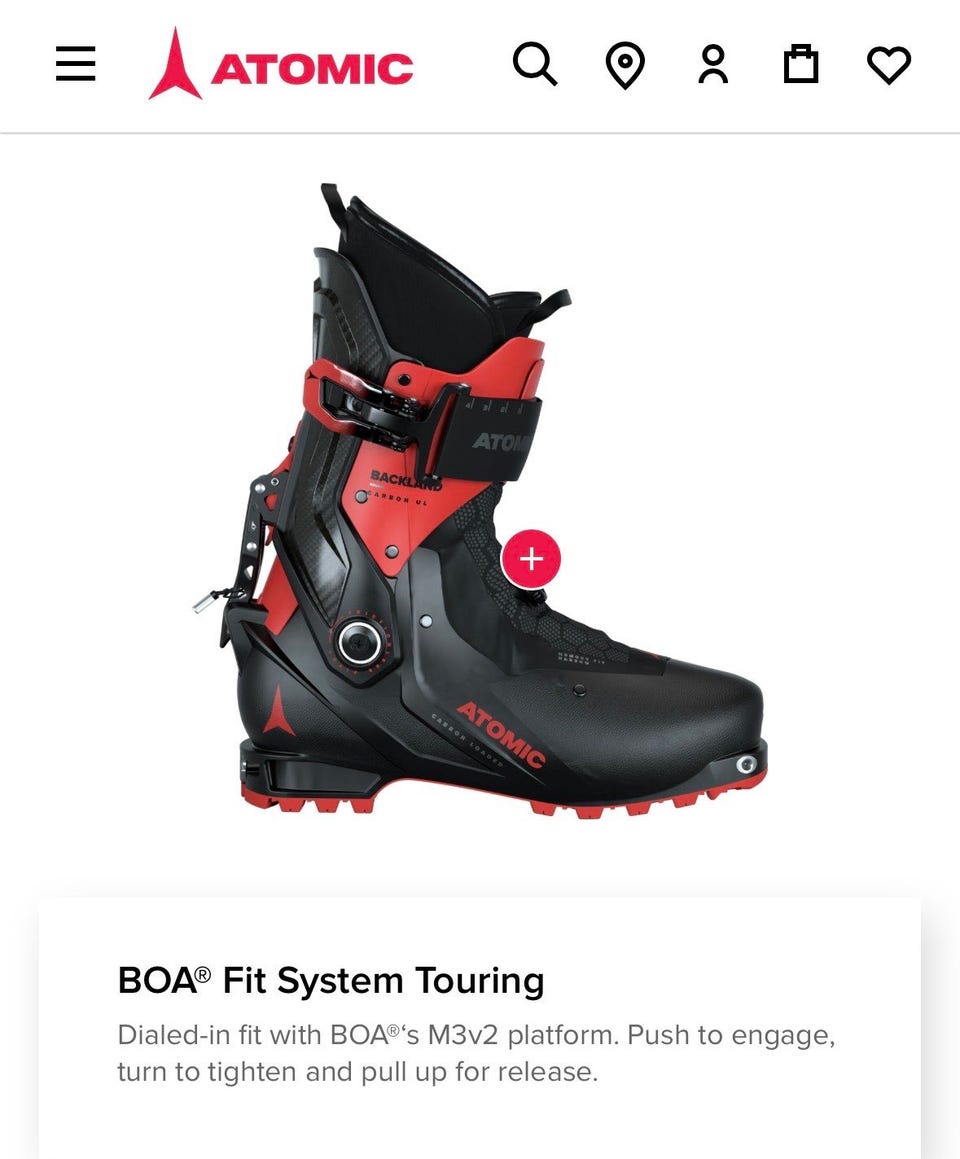The width and height of the screenshot is (960, 1159).
Task: Click the BOA dial on the boot's ankle
Action: click(360, 641)
